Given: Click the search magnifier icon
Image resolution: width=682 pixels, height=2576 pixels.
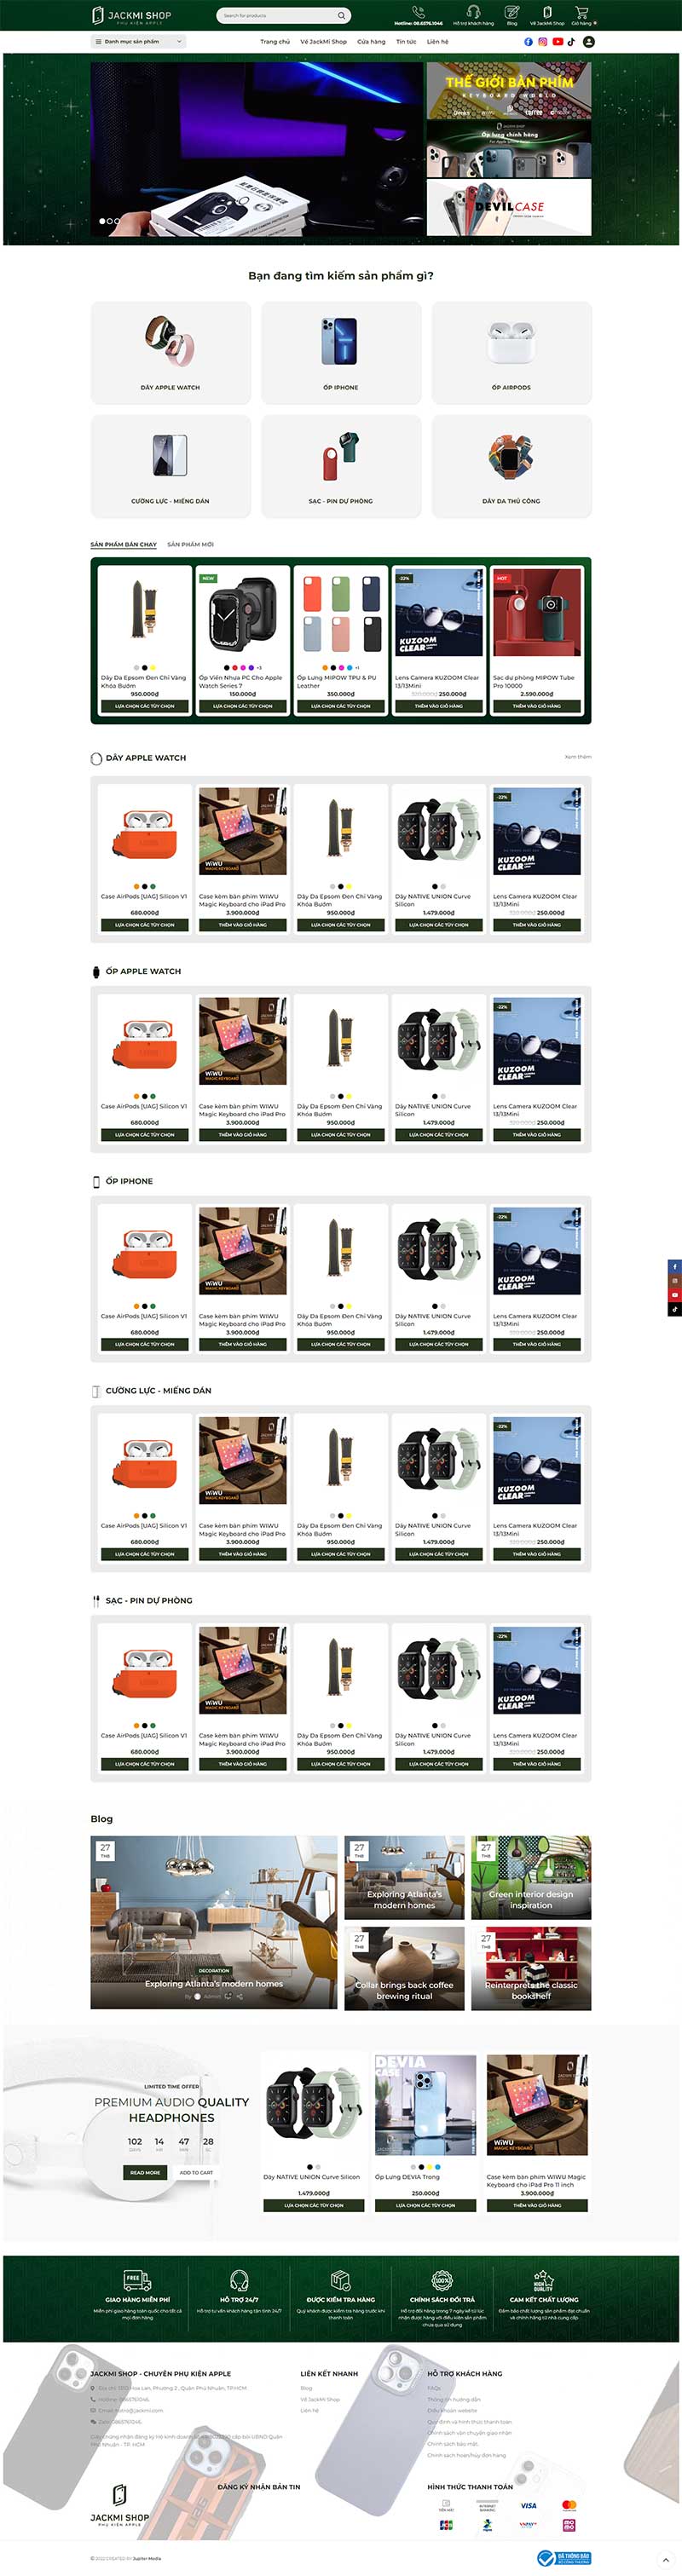Looking at the screenshot, I should pos(341,15).
